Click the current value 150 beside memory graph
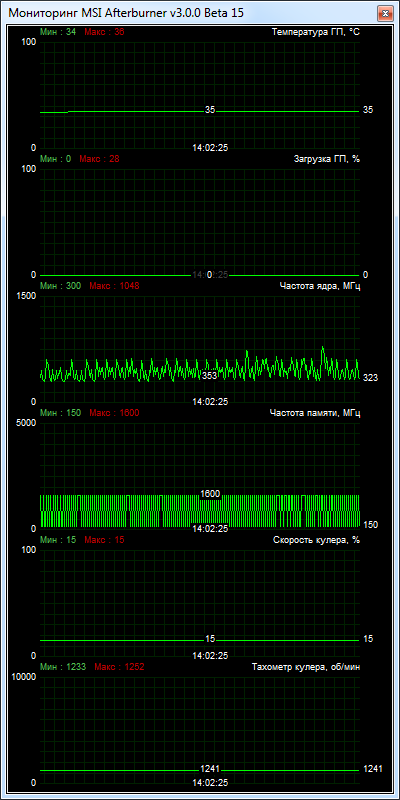 370,524
